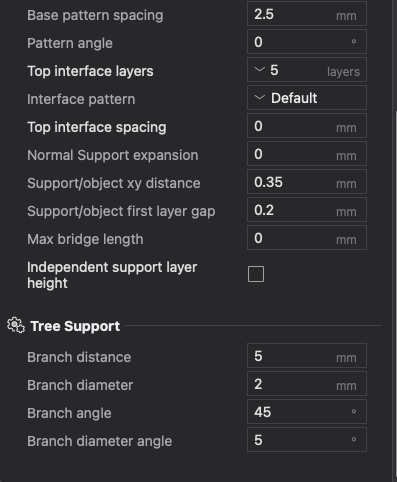Click the Tree Support gear icon

[16, 325]
